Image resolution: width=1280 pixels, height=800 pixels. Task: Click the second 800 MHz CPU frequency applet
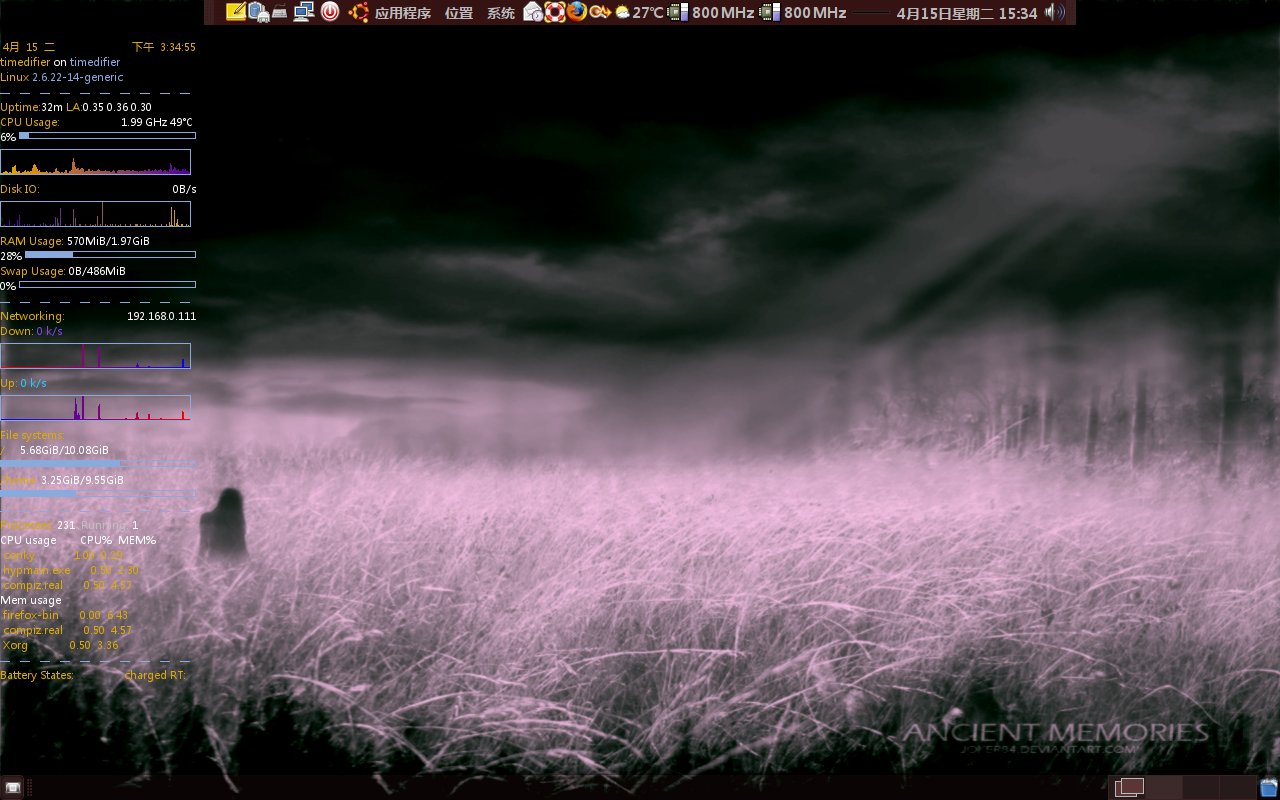[x=803, y=12]
